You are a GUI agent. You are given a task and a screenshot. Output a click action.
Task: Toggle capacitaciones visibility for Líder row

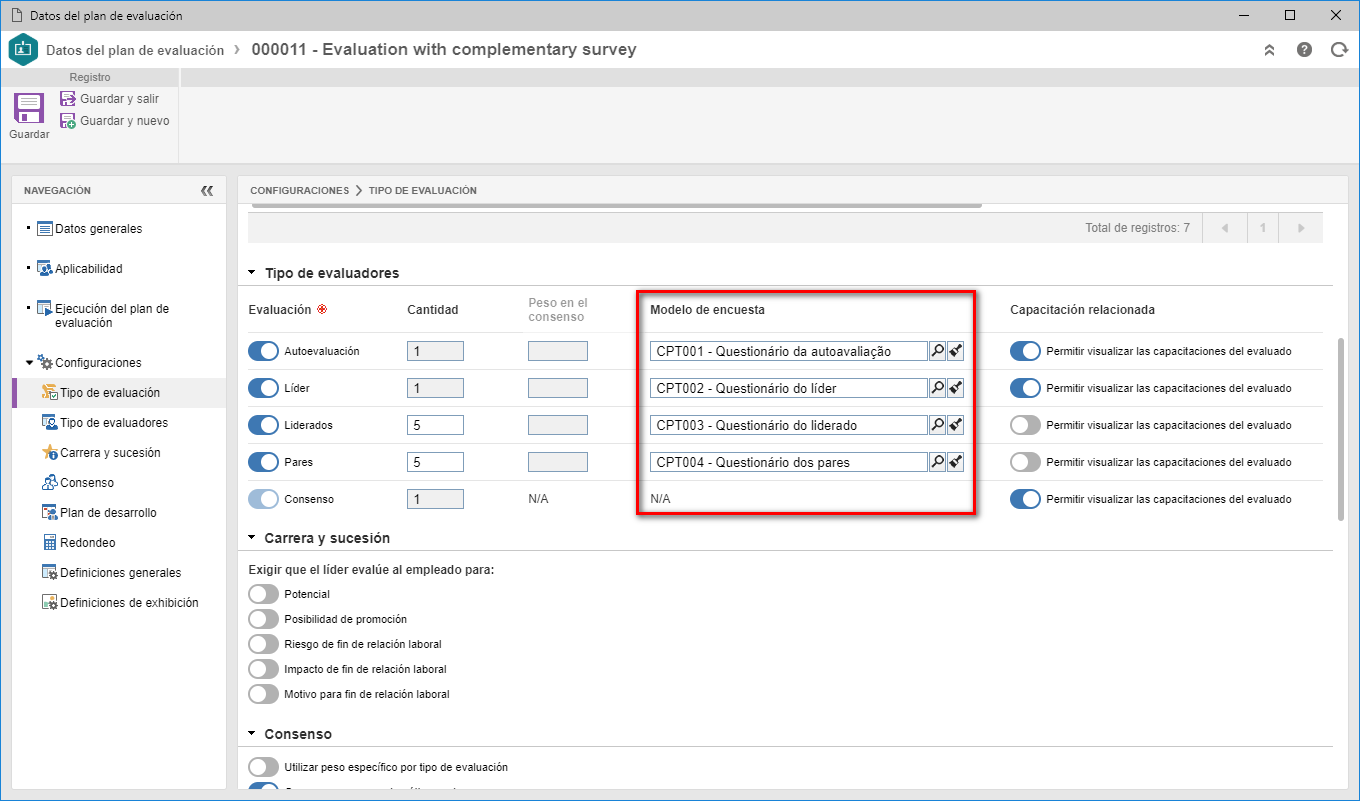point(1025,388)
